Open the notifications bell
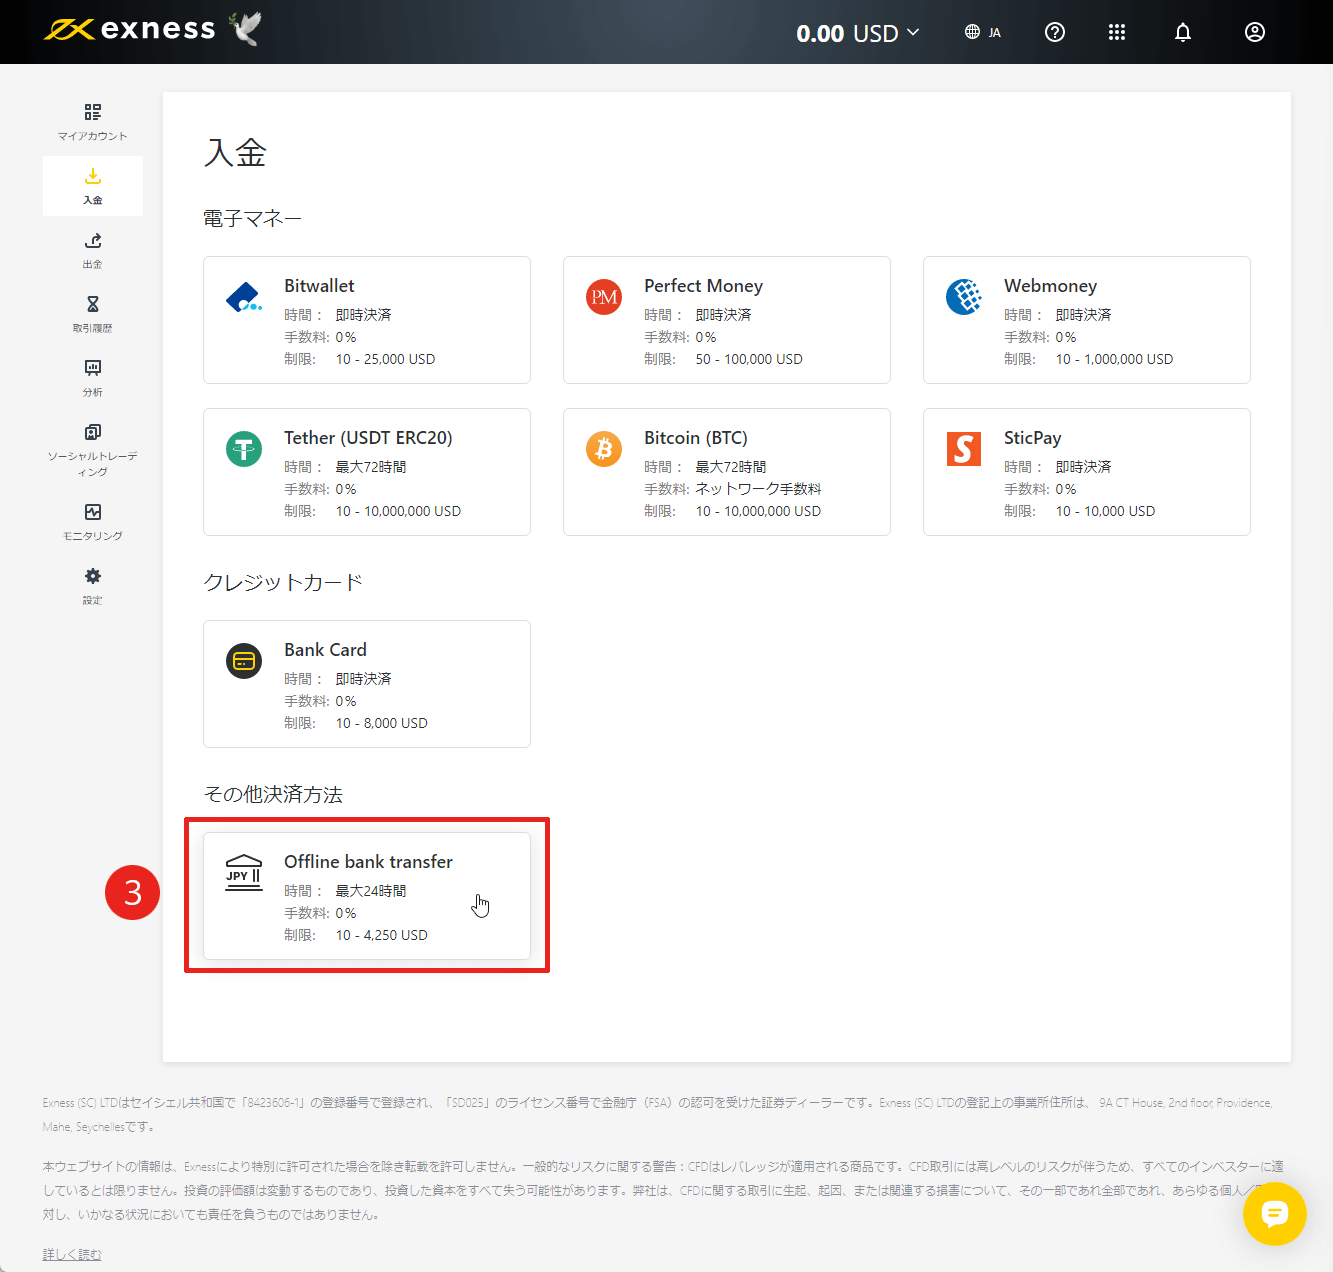Screen dimensions: 1333x1272 (1183, 32)
